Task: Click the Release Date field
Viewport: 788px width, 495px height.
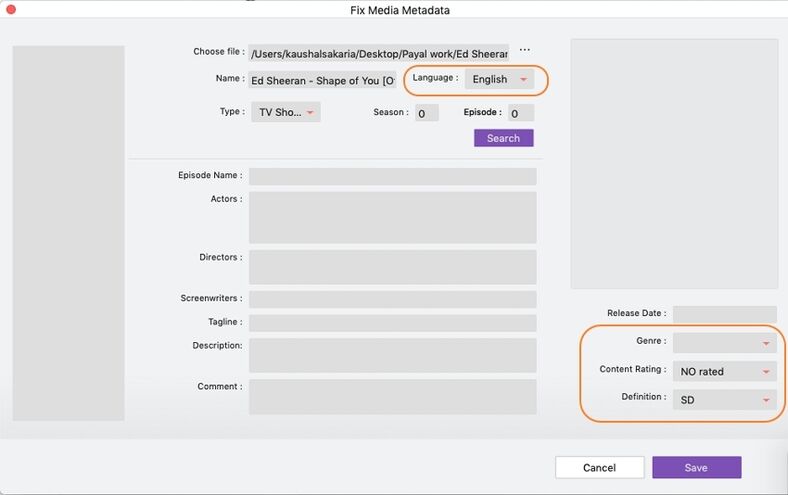Action: coord(724,314)
